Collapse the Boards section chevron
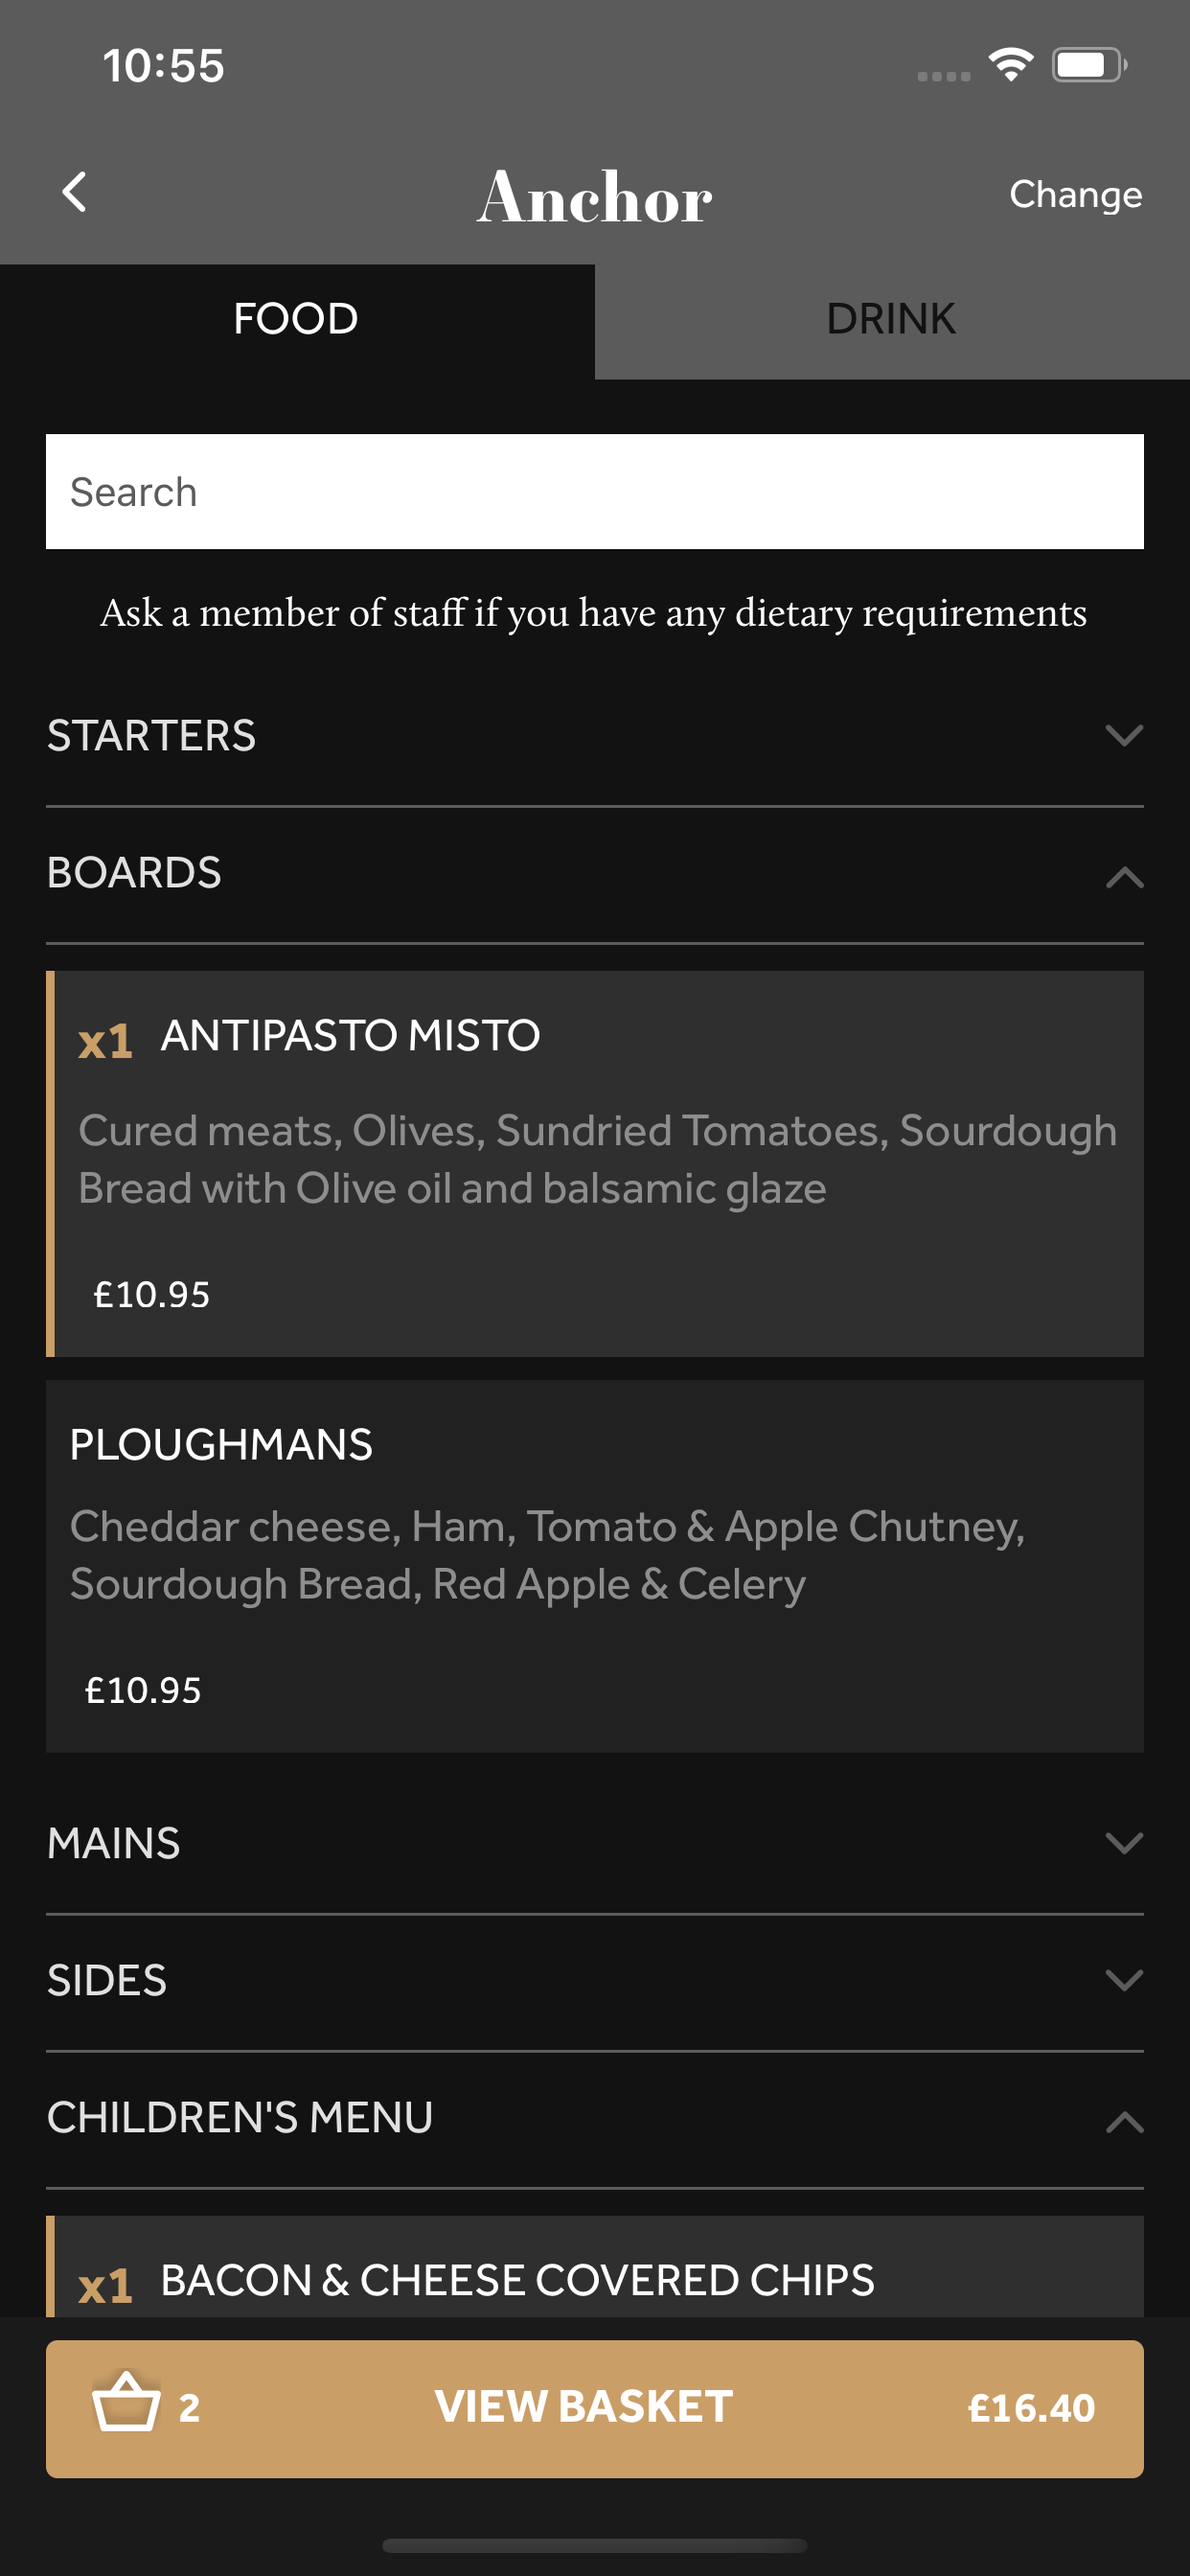 pos(1124,876)
